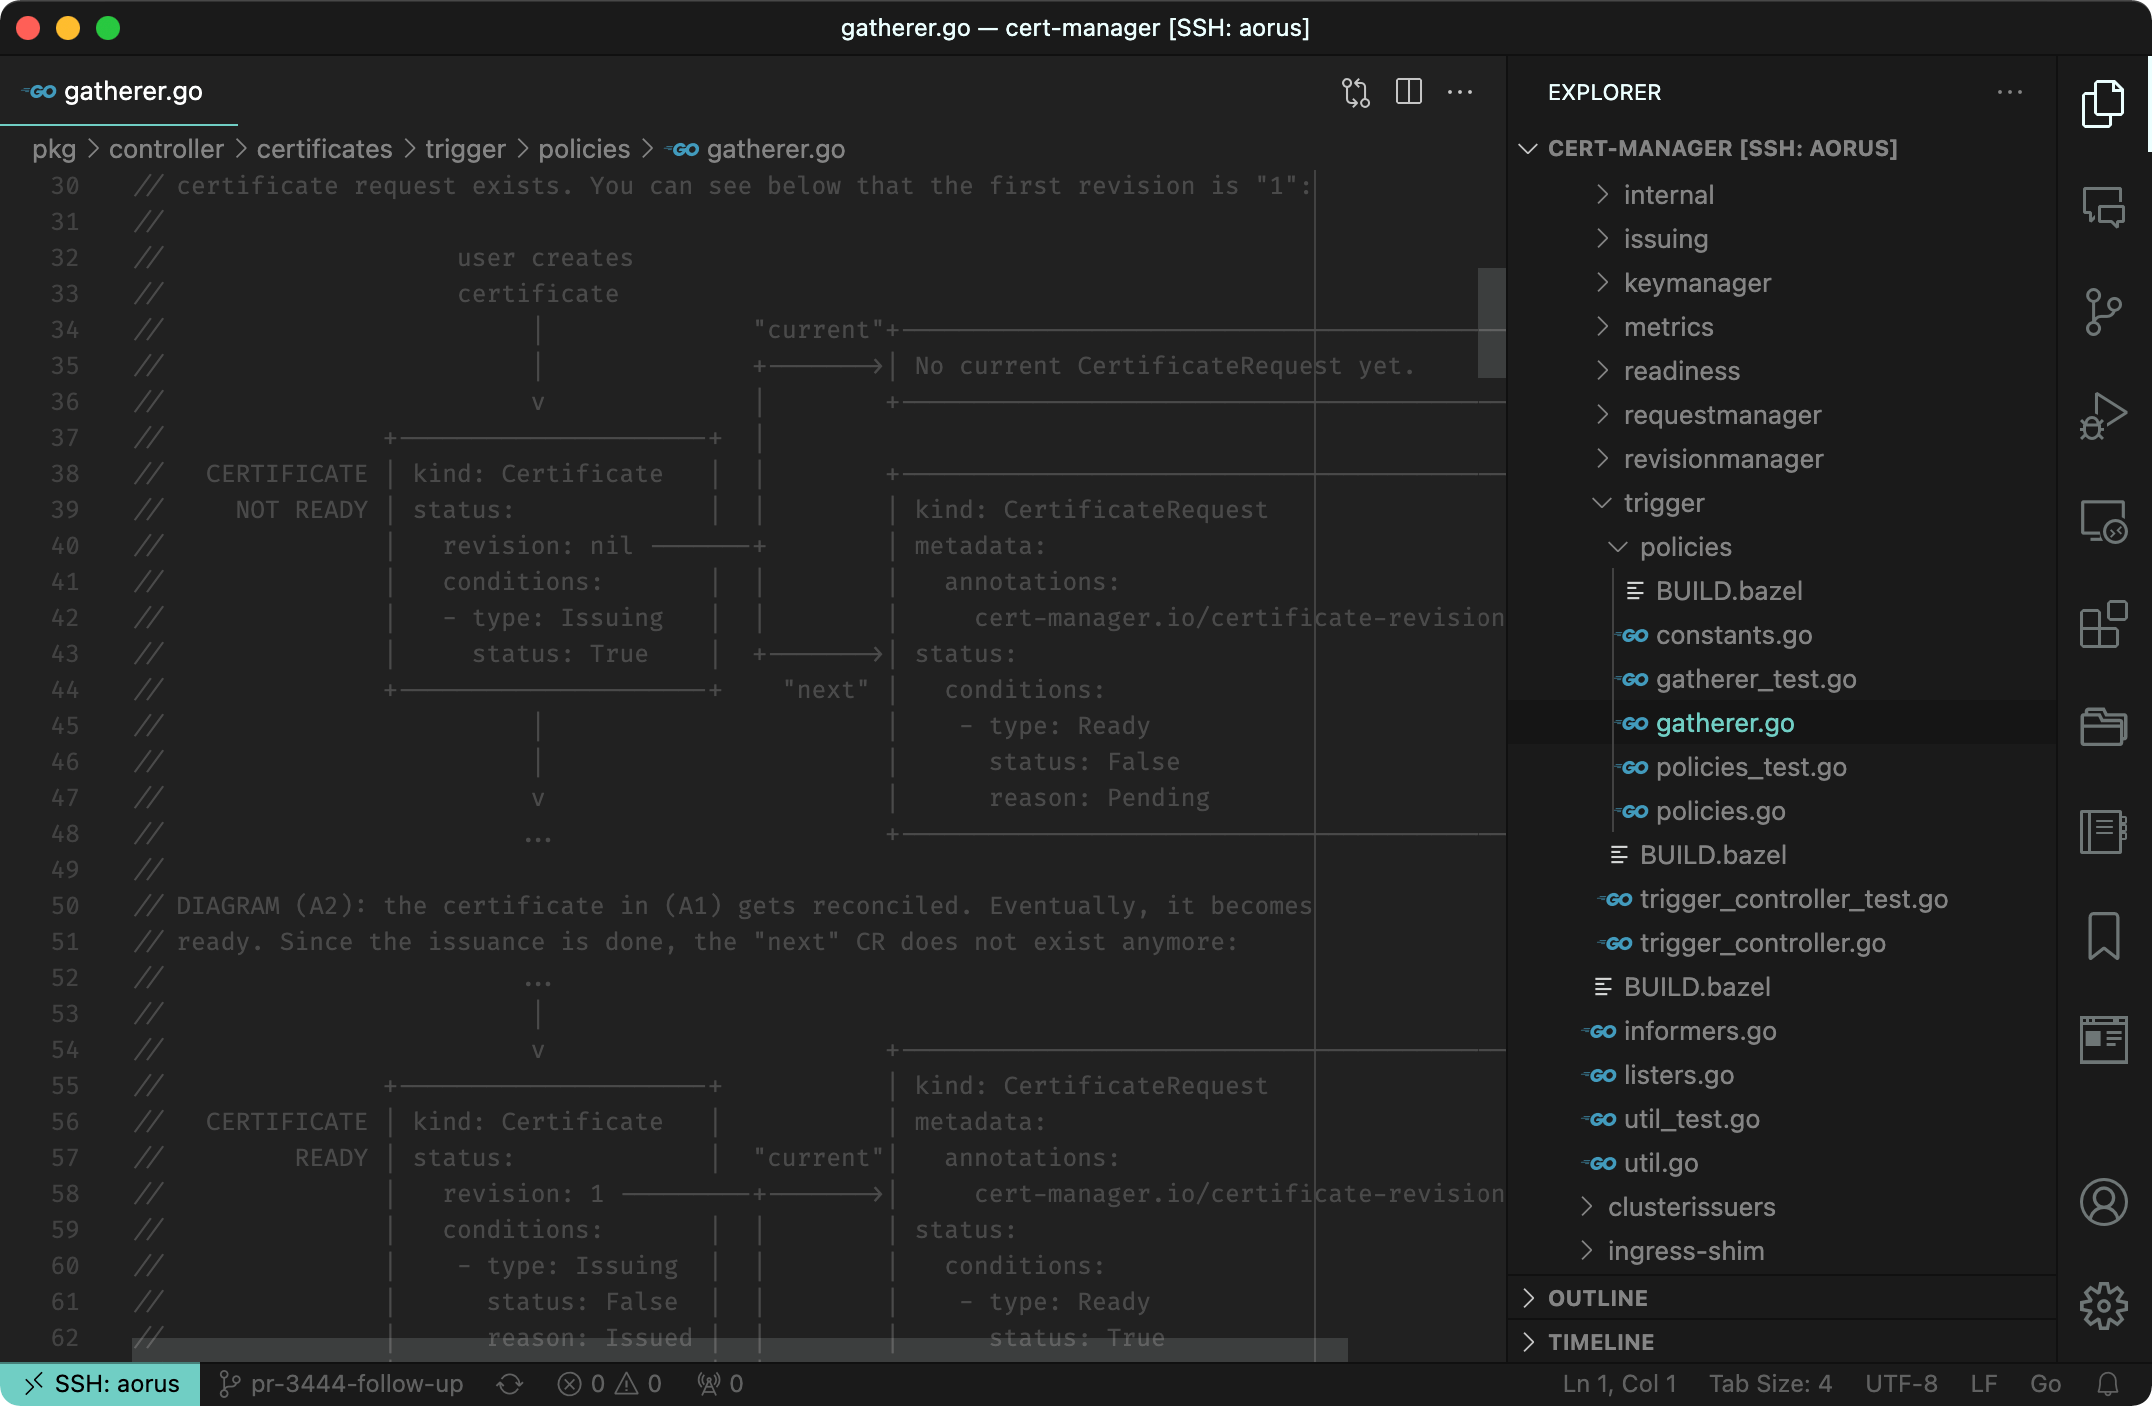Open policies_test.go in the explorer
The width and height of the screenshot is (2152, 1406).
click(1750, 767)
